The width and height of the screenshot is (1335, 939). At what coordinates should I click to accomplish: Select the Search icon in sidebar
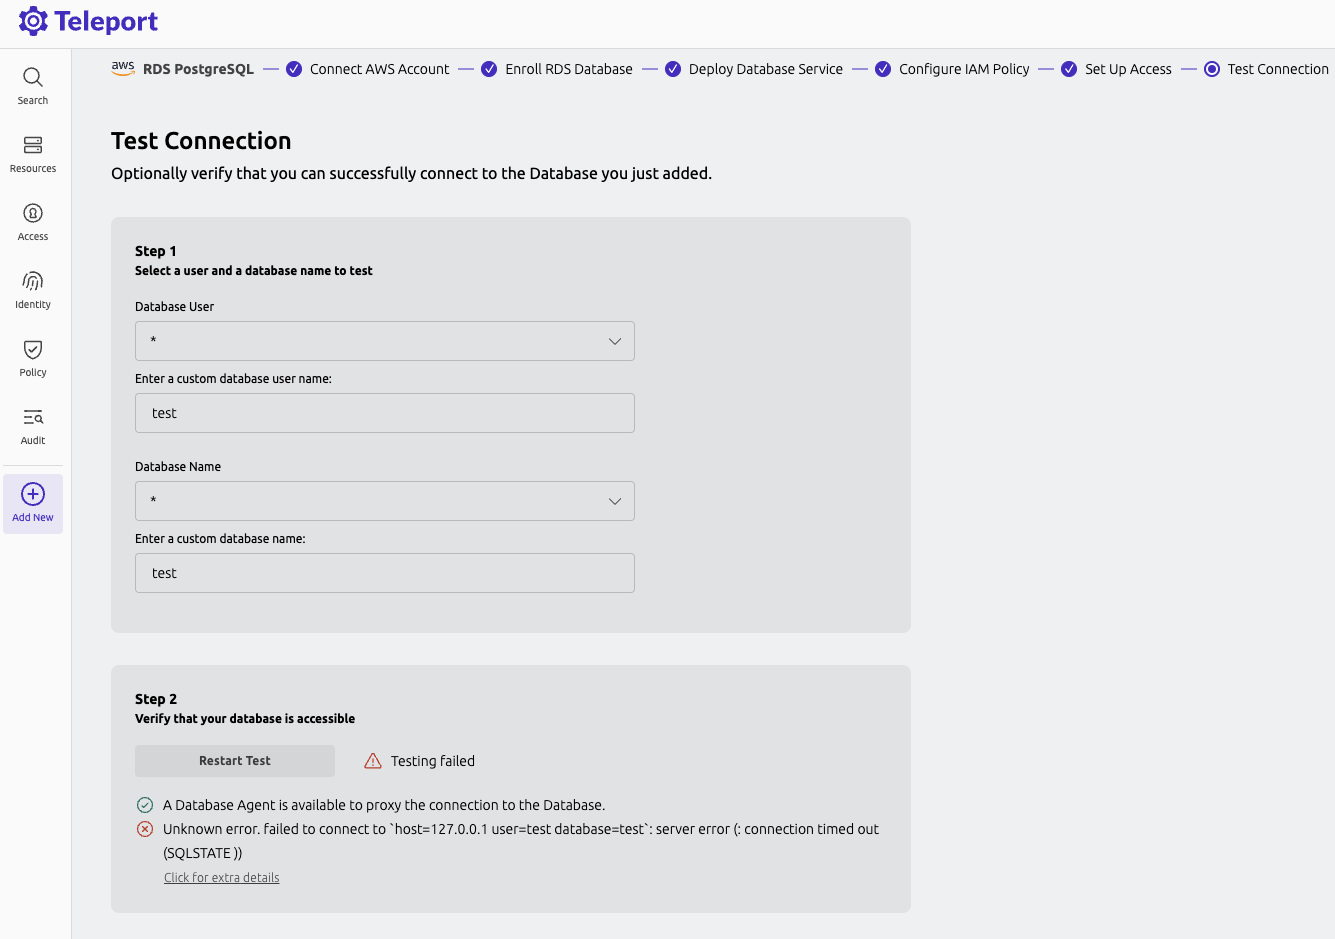pyautogui.click(x=32, y=76)
